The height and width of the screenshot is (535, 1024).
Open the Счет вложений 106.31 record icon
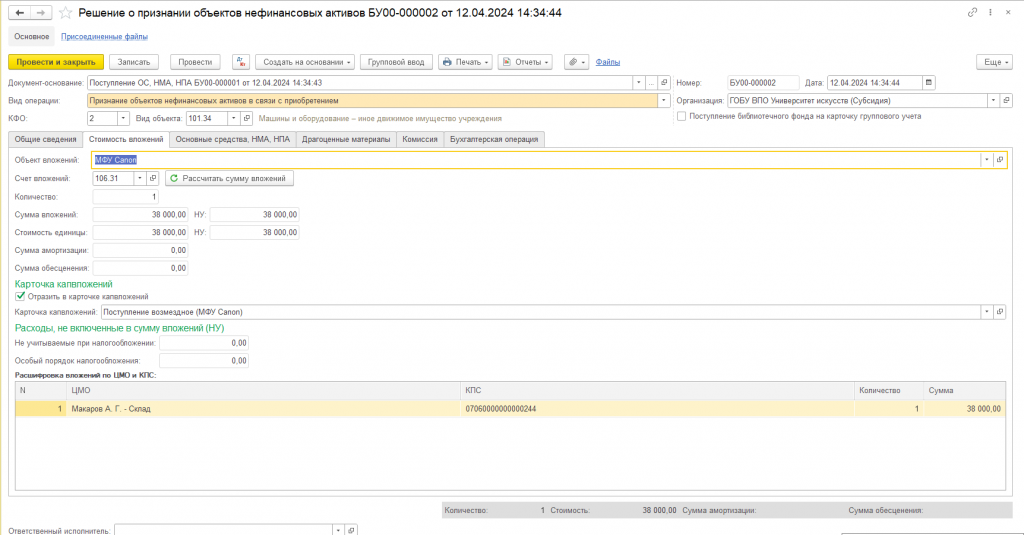pos(153,178)
